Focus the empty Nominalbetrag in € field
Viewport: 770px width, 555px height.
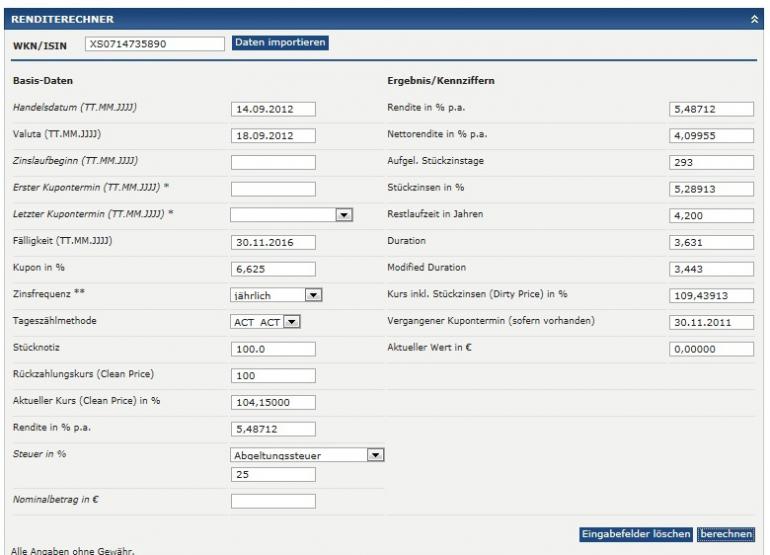pyautogui.click(x=272, y=501)
